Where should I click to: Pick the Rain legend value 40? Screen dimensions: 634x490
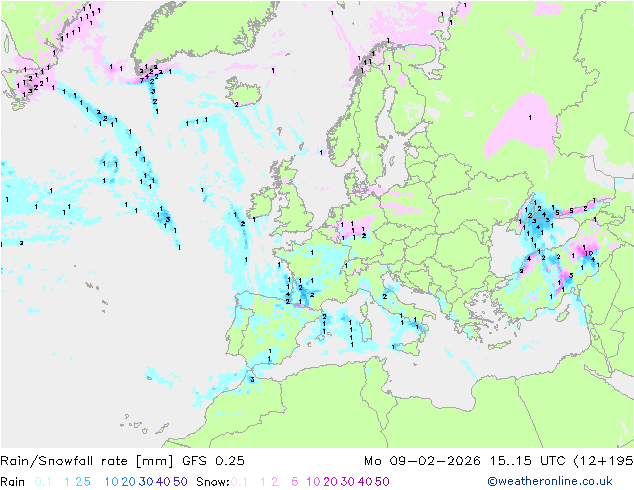pos(163,482)
